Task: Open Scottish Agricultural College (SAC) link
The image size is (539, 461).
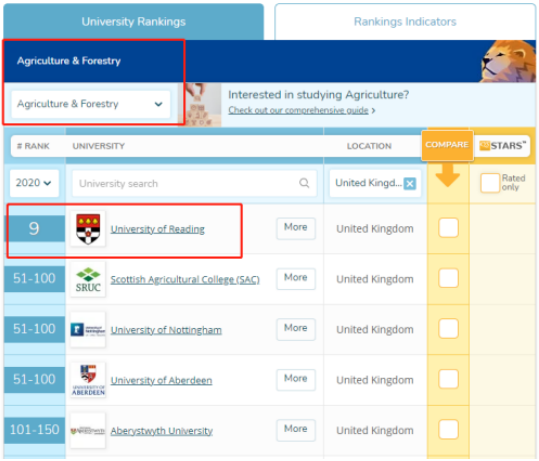Action: (x=185, y=279)
